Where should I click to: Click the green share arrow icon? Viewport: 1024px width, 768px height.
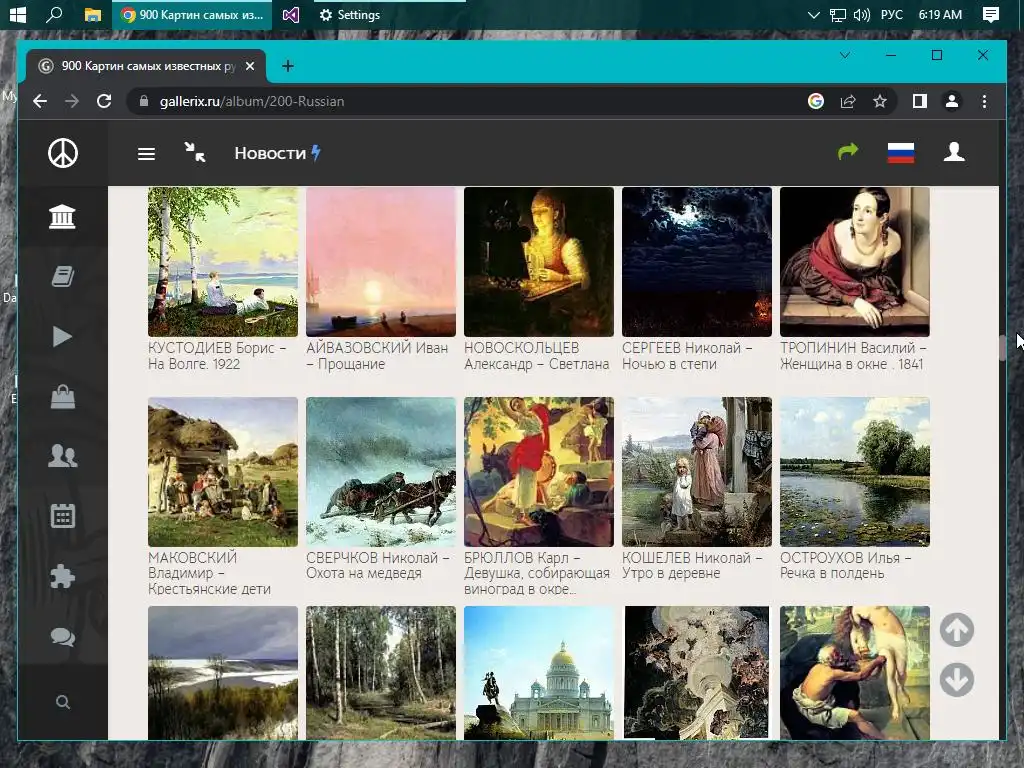click(x=848, y=152)
